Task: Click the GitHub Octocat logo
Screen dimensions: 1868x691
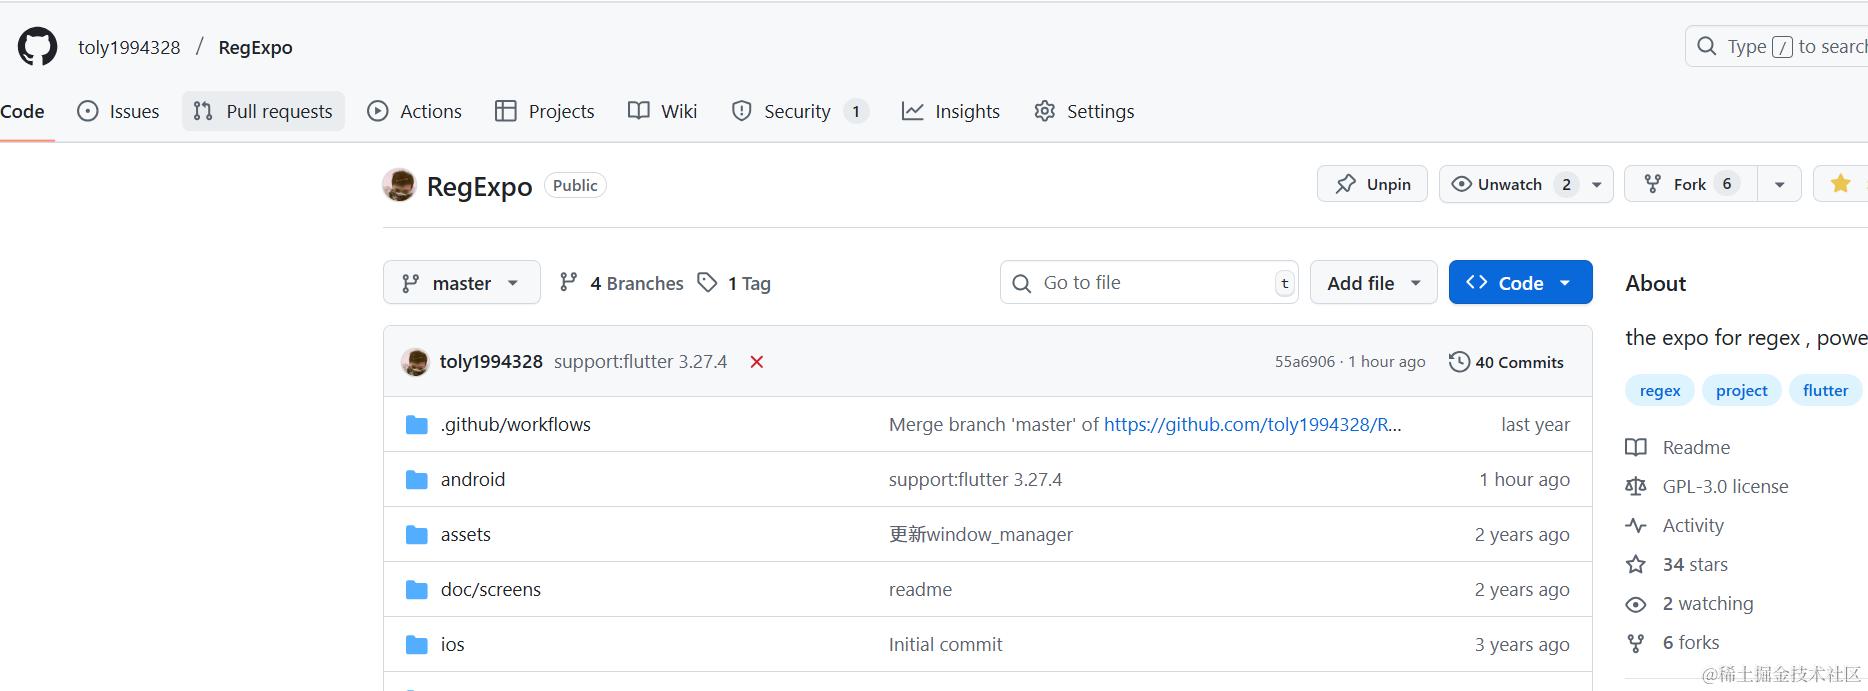Action: pyautogui.click(x=38, y=47)
